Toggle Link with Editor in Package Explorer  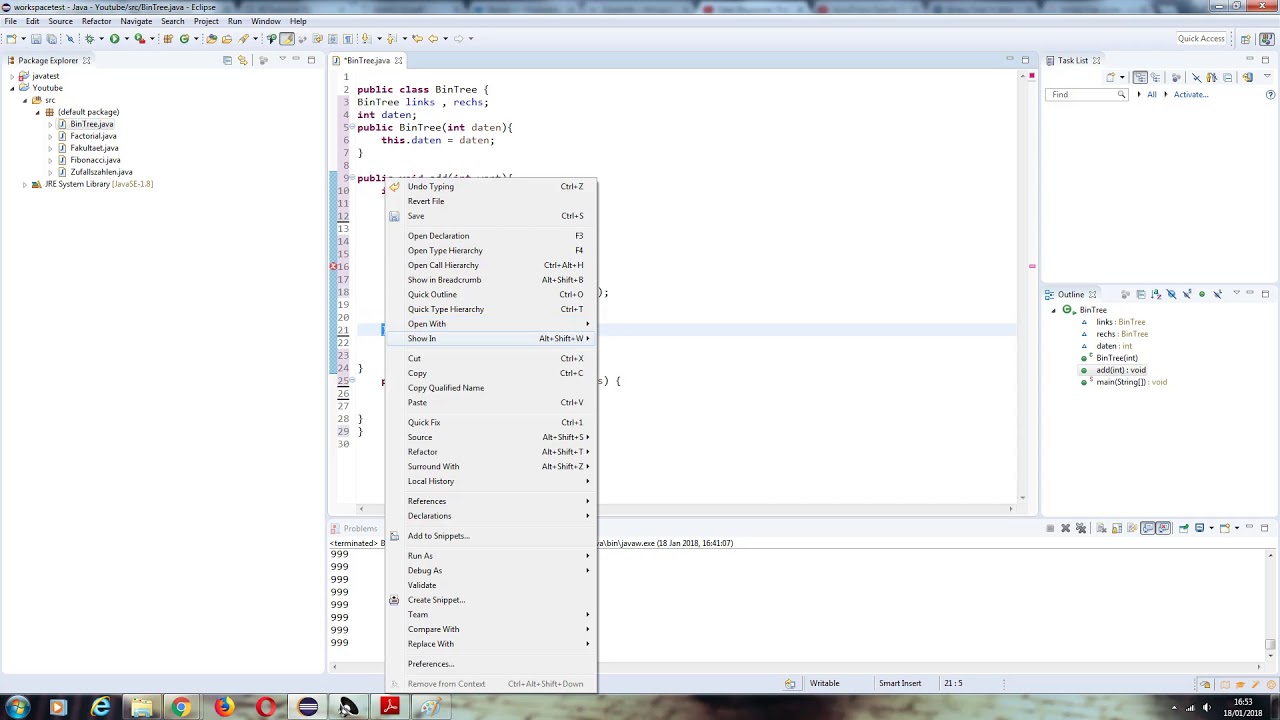(x=243, y=60)
